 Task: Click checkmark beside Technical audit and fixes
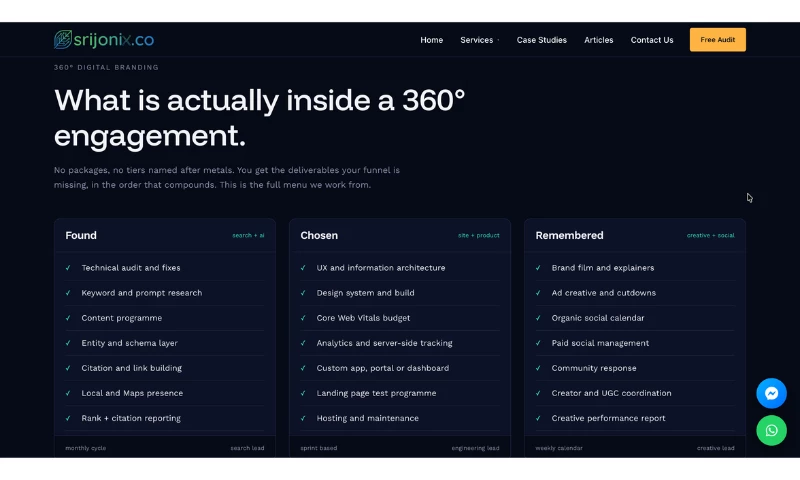[x=68, y=267]
